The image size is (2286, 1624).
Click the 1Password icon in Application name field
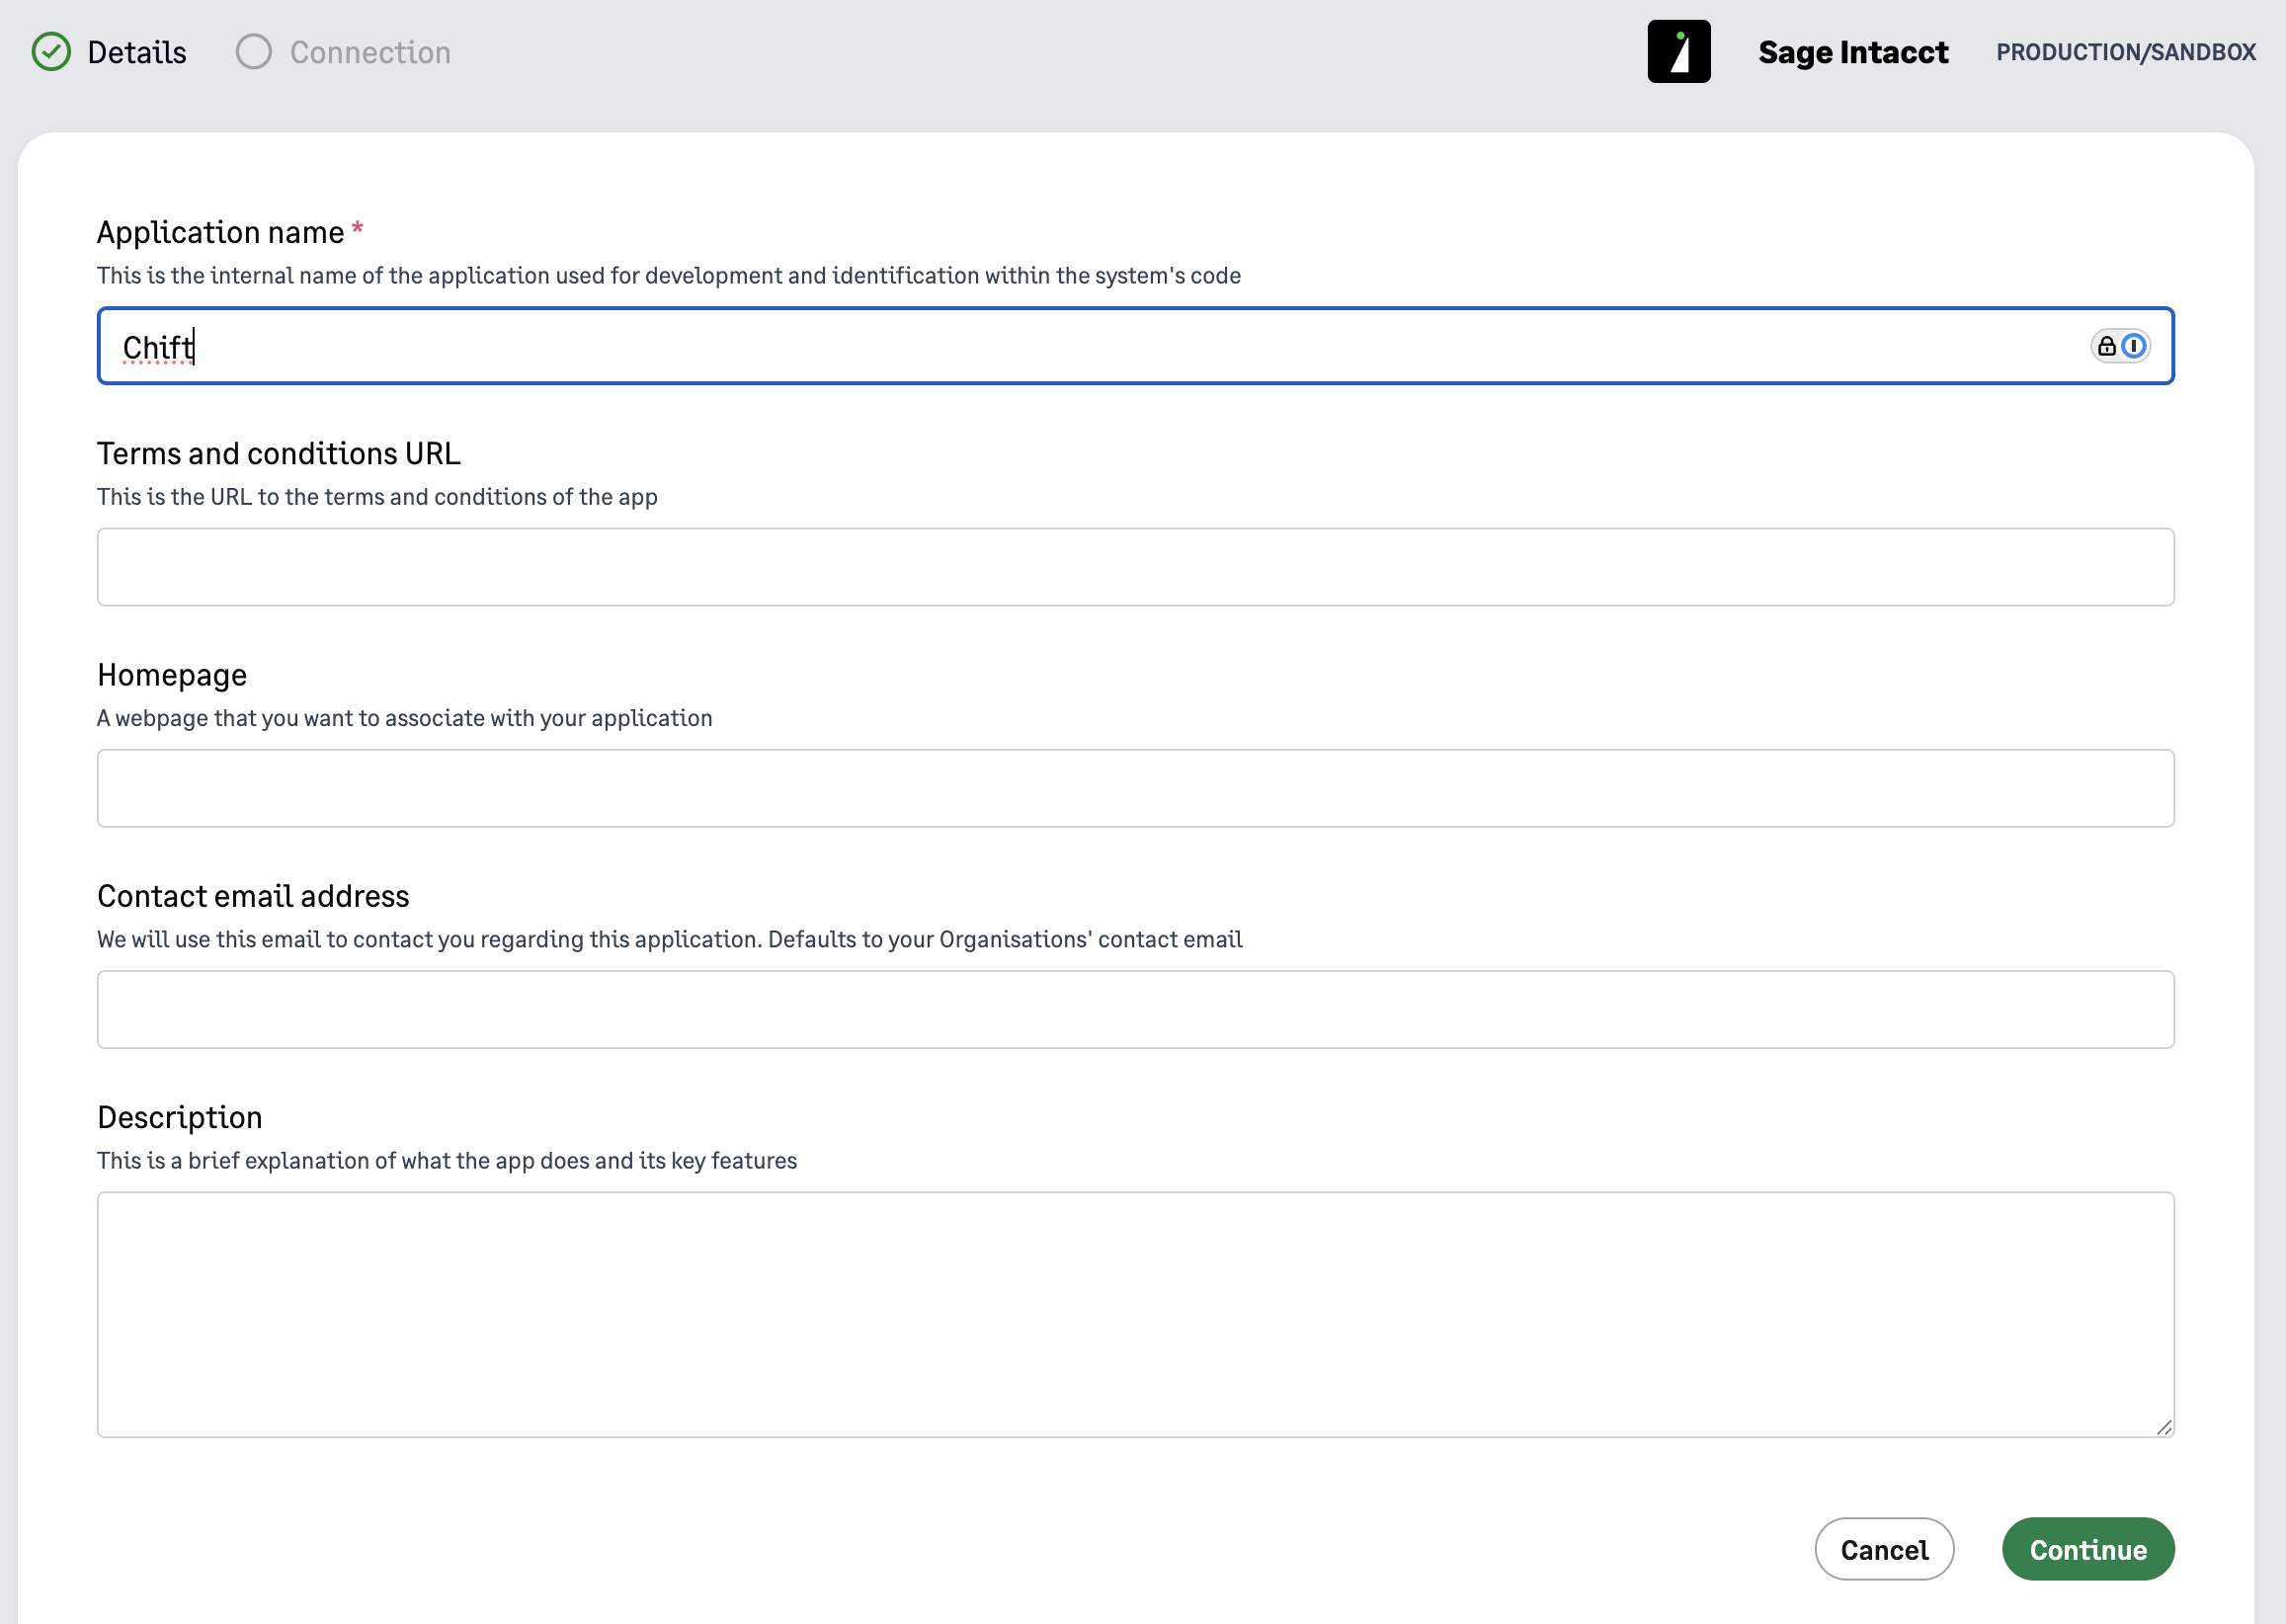tap(2134, 346)
